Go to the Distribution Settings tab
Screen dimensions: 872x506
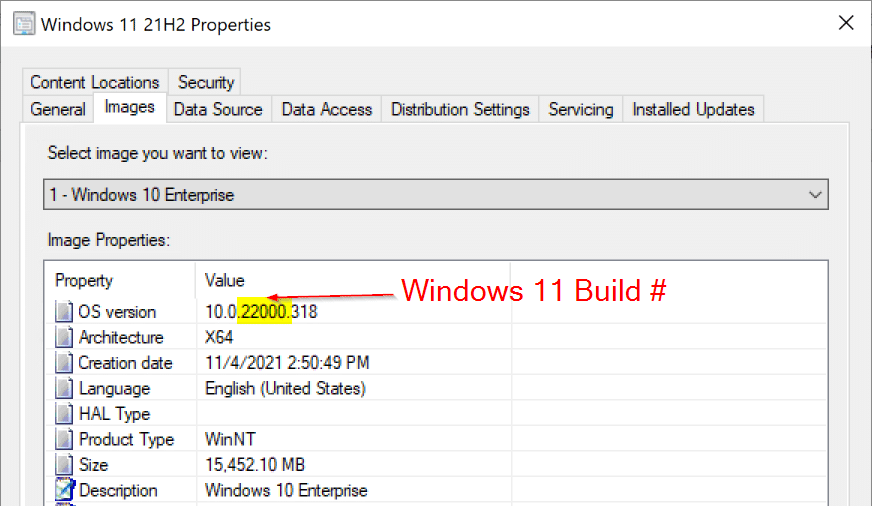[x=460, y=109]
